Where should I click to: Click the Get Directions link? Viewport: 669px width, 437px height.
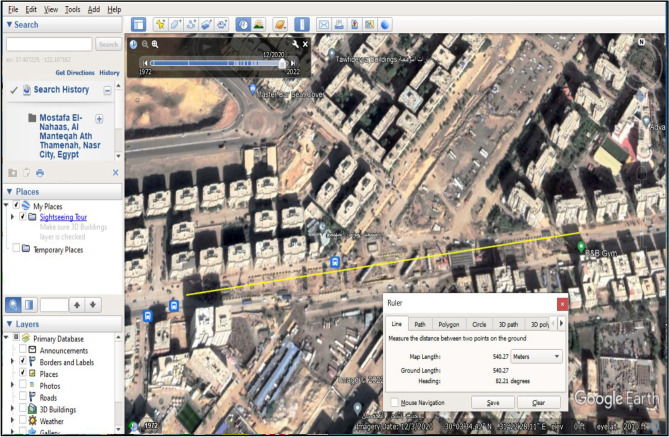click(74, 73)
